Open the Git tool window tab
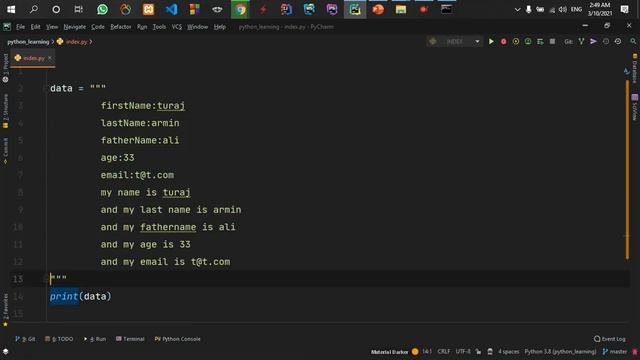Screen dimensions: 640x360 pyautogui.click(x=25, y=339)
